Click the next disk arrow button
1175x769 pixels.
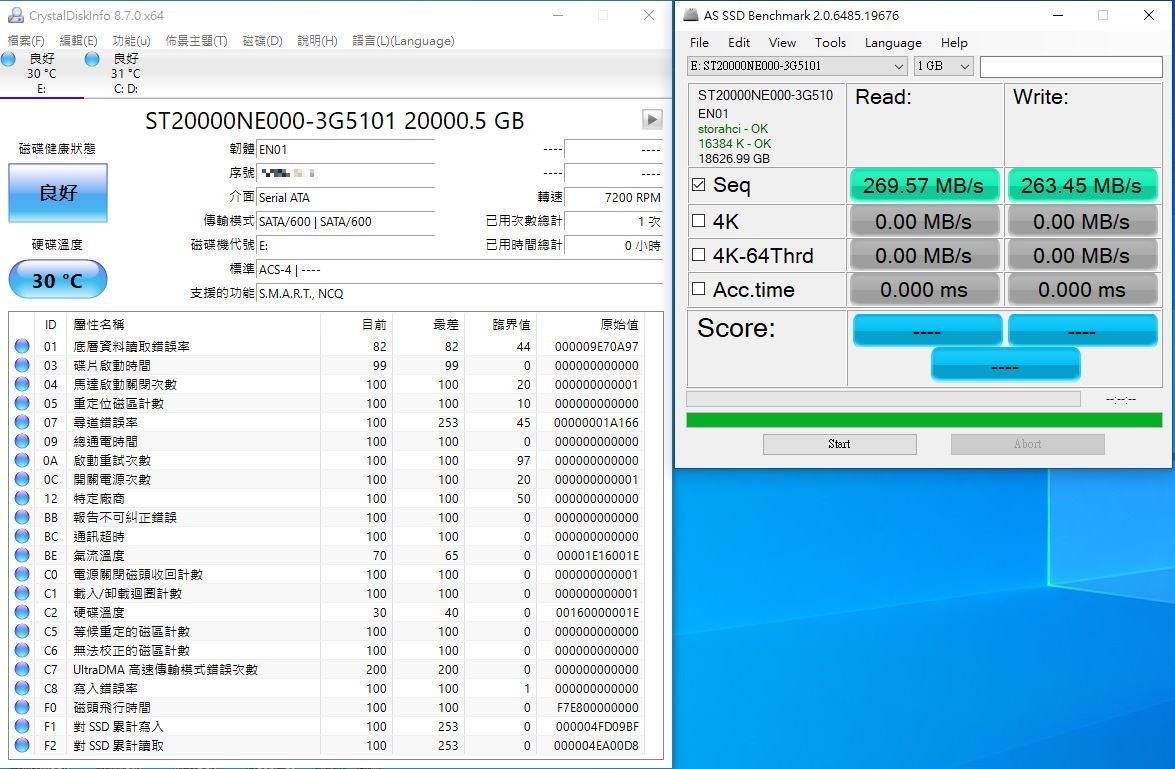652,119
